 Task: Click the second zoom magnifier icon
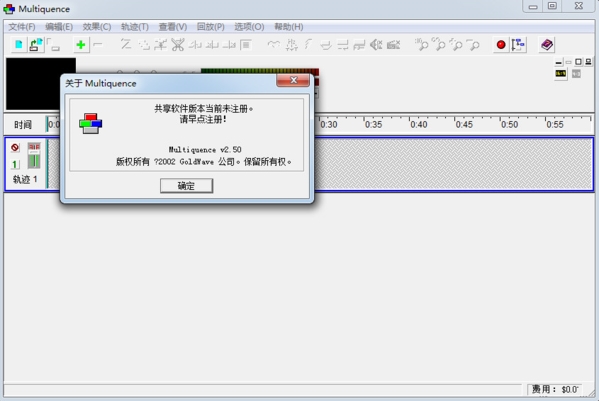point(439,45)
